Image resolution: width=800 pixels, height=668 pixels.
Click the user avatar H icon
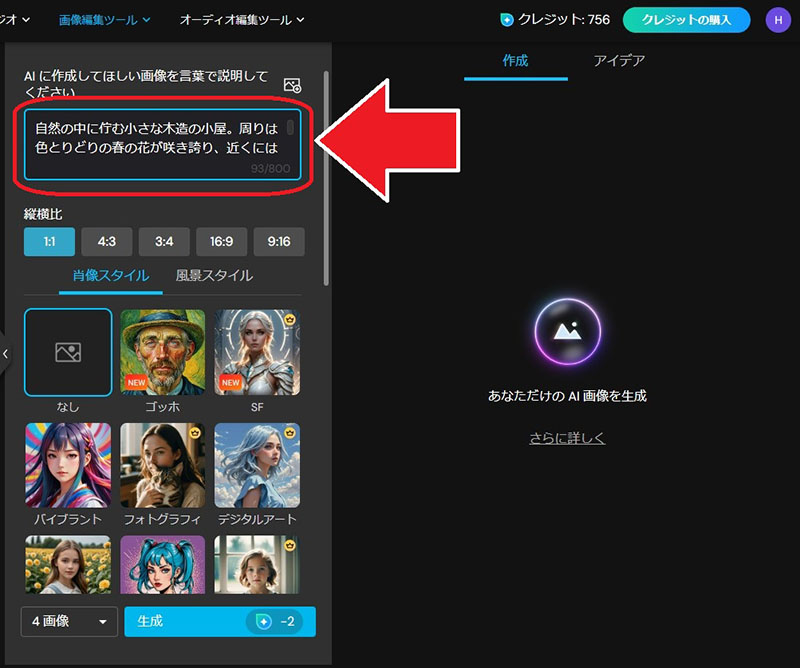tap(777, 19)
